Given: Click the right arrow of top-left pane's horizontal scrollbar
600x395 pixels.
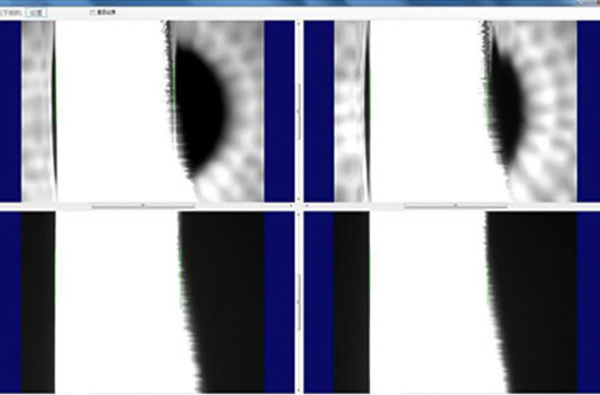Looking at the screenshot, I should (291, 206).
